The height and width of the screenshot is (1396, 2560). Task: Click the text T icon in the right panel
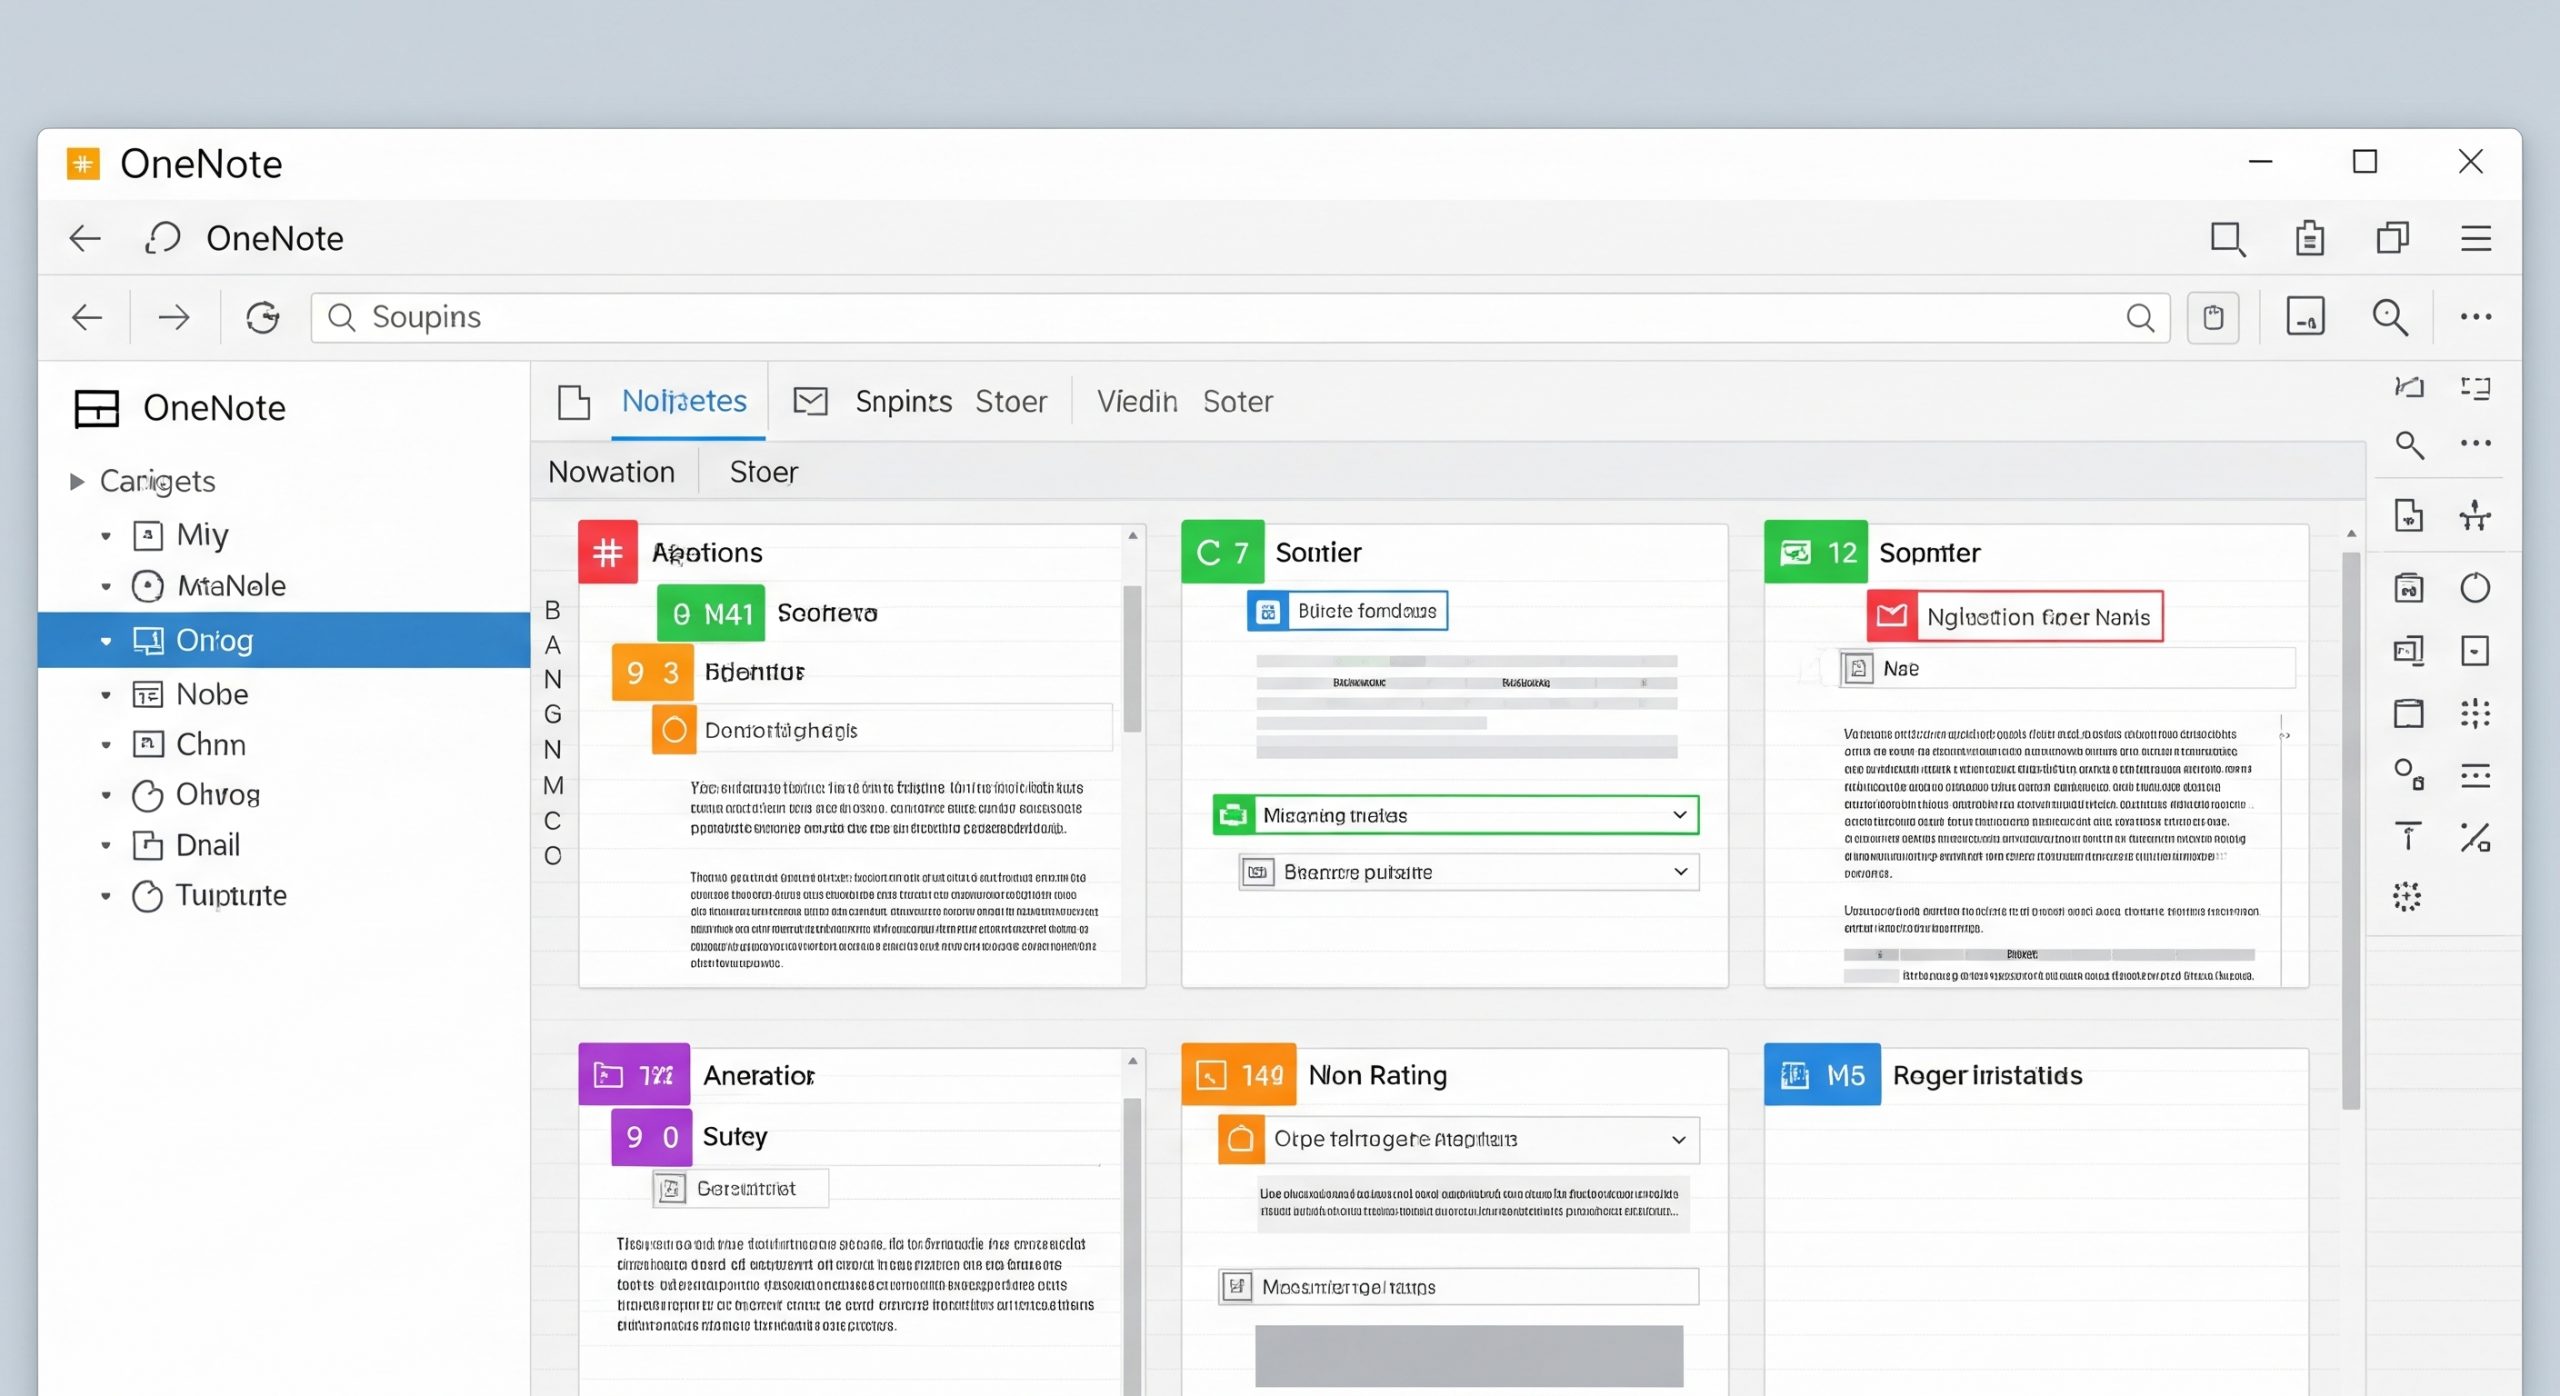(x=2408, y=836)
